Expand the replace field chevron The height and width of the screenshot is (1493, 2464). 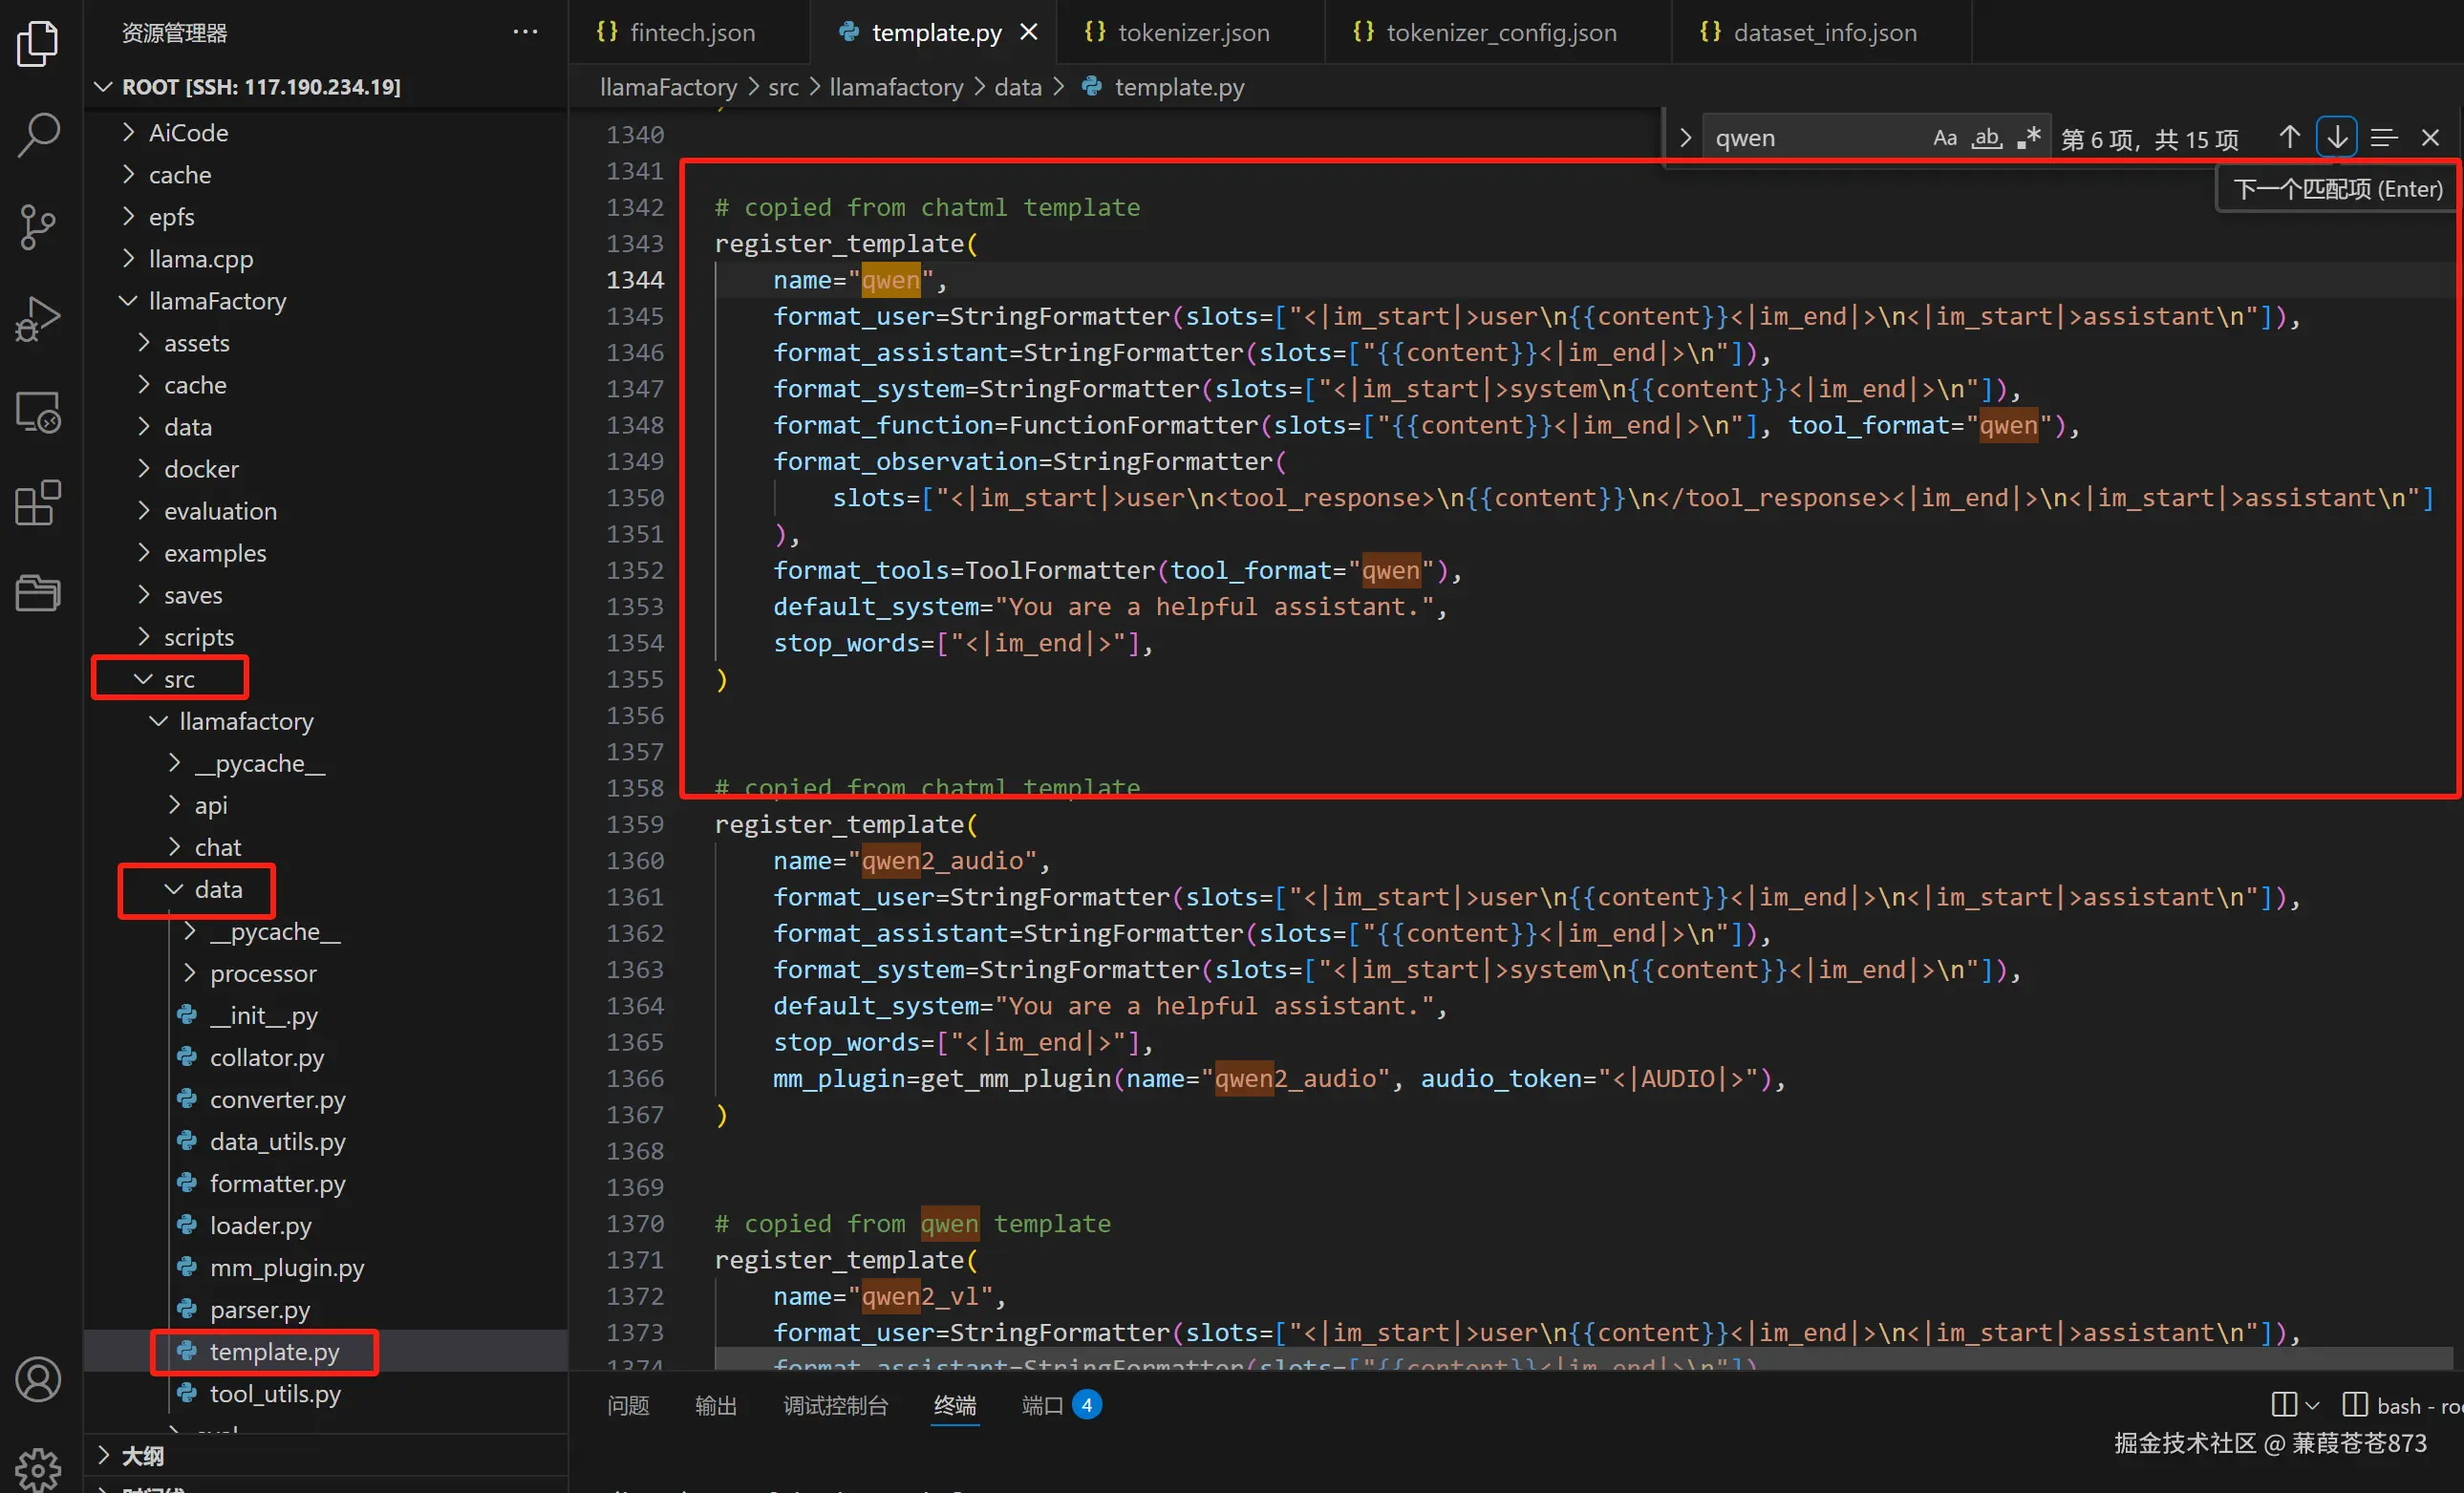pyautogui.click(x=1686, y=138)
